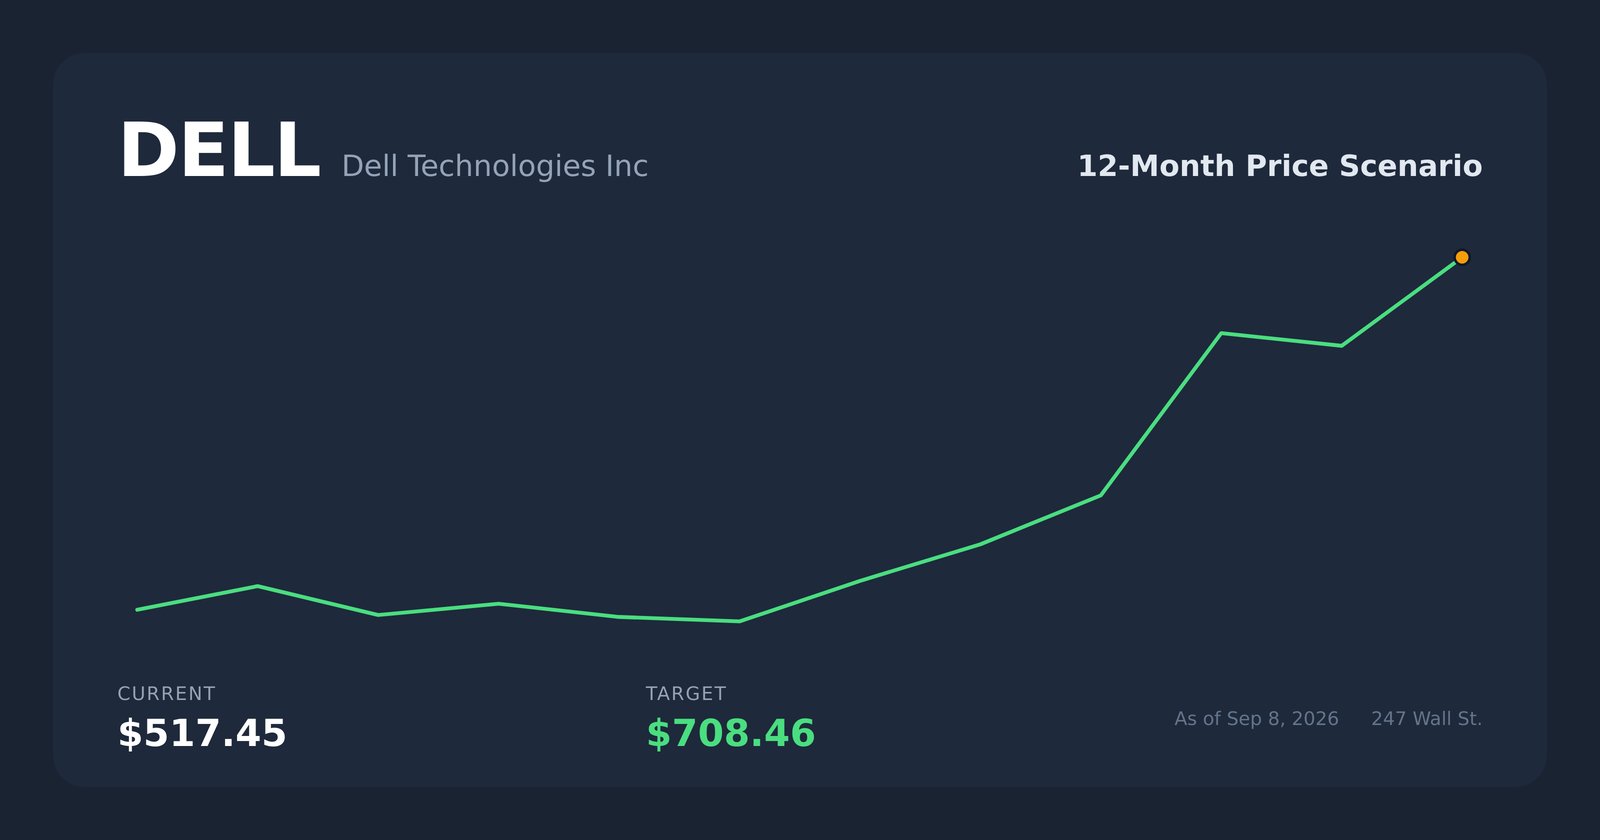Open the 247 Wall St. source credit
Image resolution: width=1600 pixels, height=840 pixels.
click(1426, 719)
